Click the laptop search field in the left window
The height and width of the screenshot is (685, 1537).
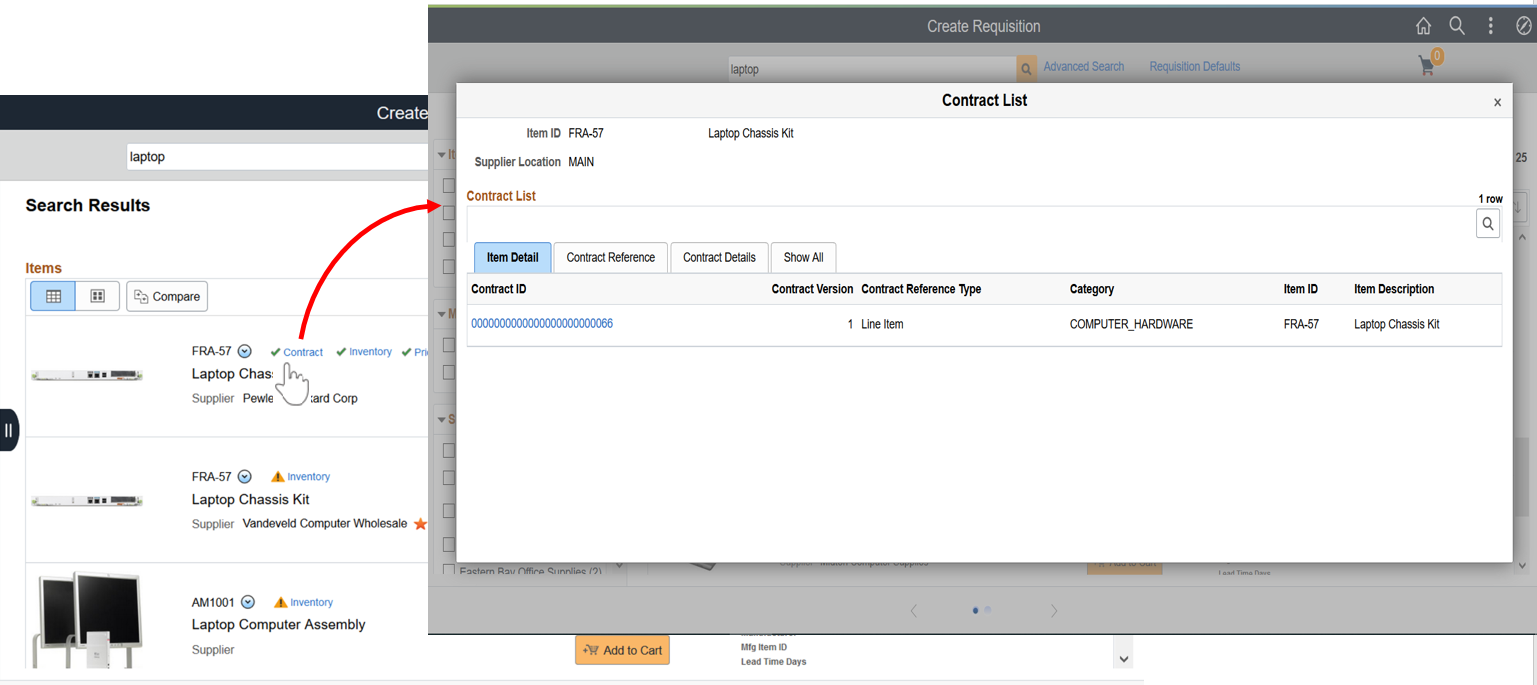276,156
